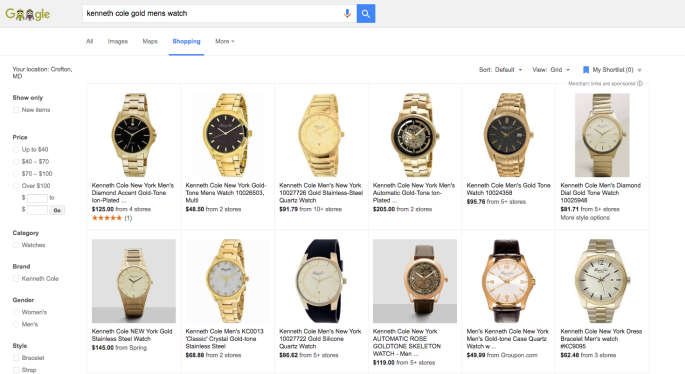Viewport: 685px width, 374px height.
Task: Click the Google logo
Action: tap(28, 14)
